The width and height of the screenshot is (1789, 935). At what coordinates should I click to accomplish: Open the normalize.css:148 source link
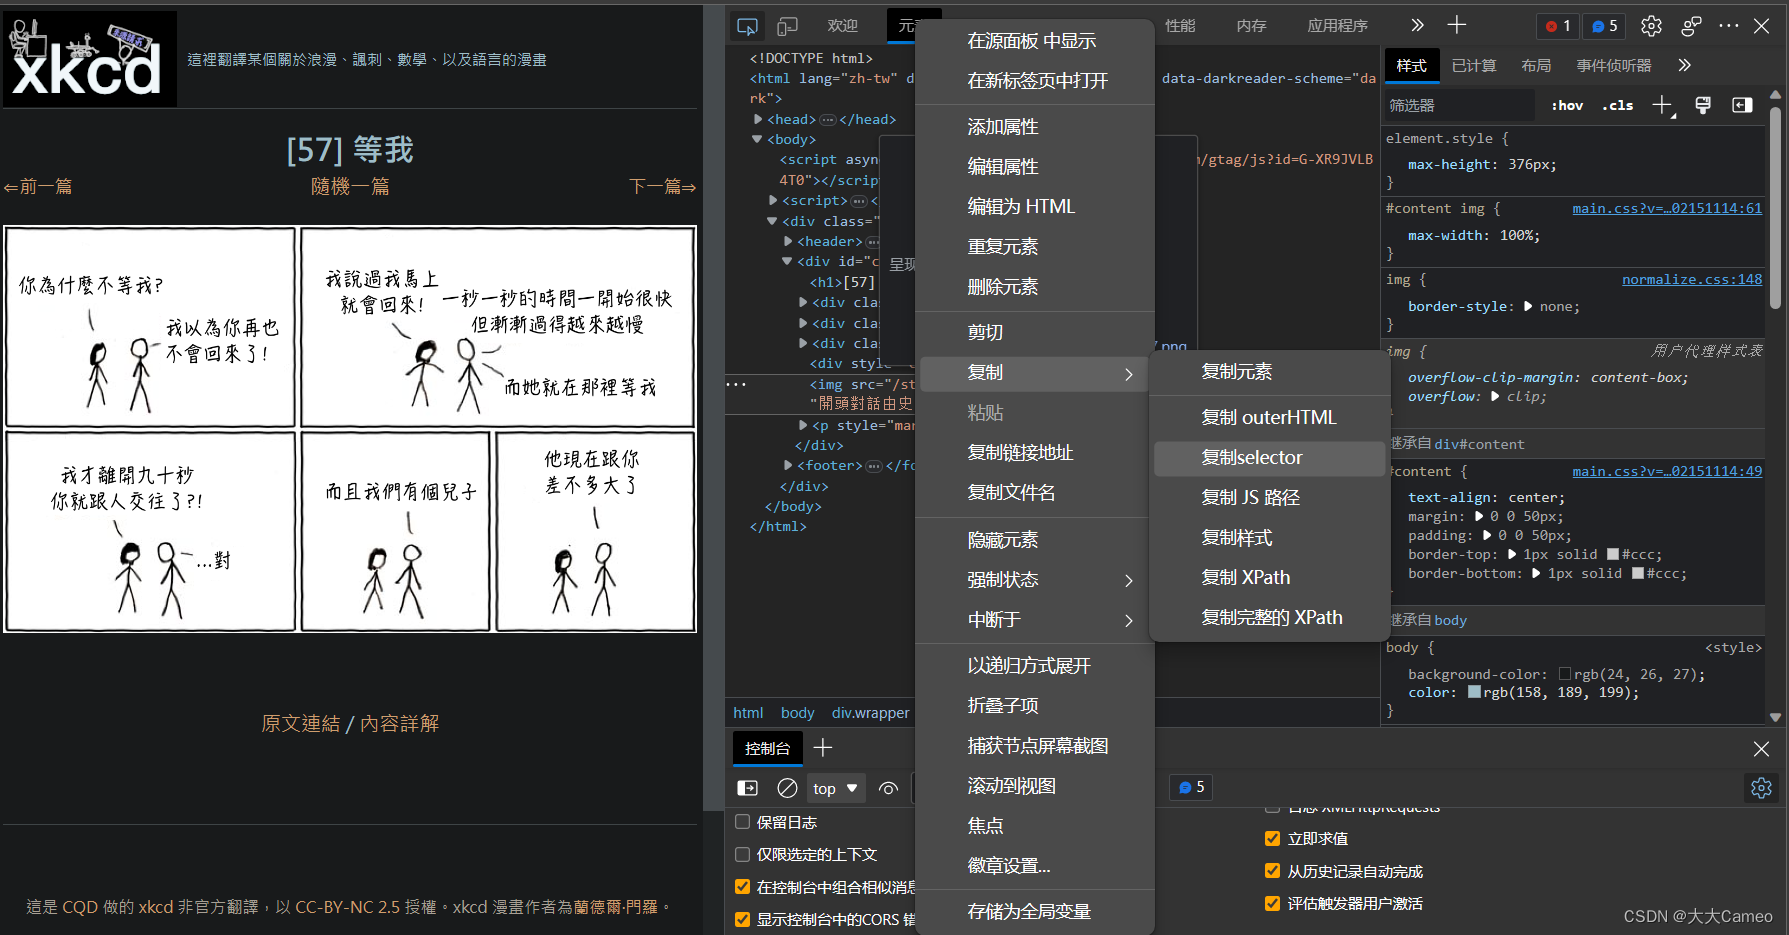1692,279
